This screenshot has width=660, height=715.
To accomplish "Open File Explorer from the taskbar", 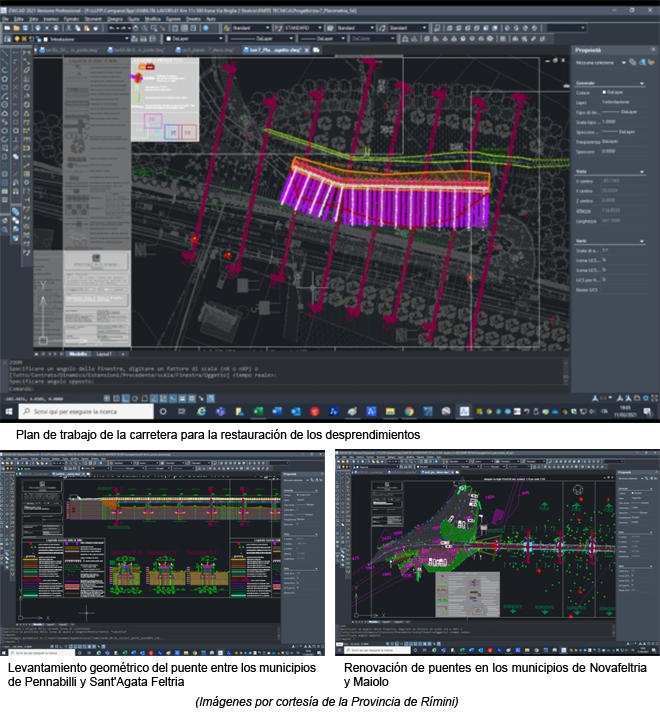I will (390, 411).
